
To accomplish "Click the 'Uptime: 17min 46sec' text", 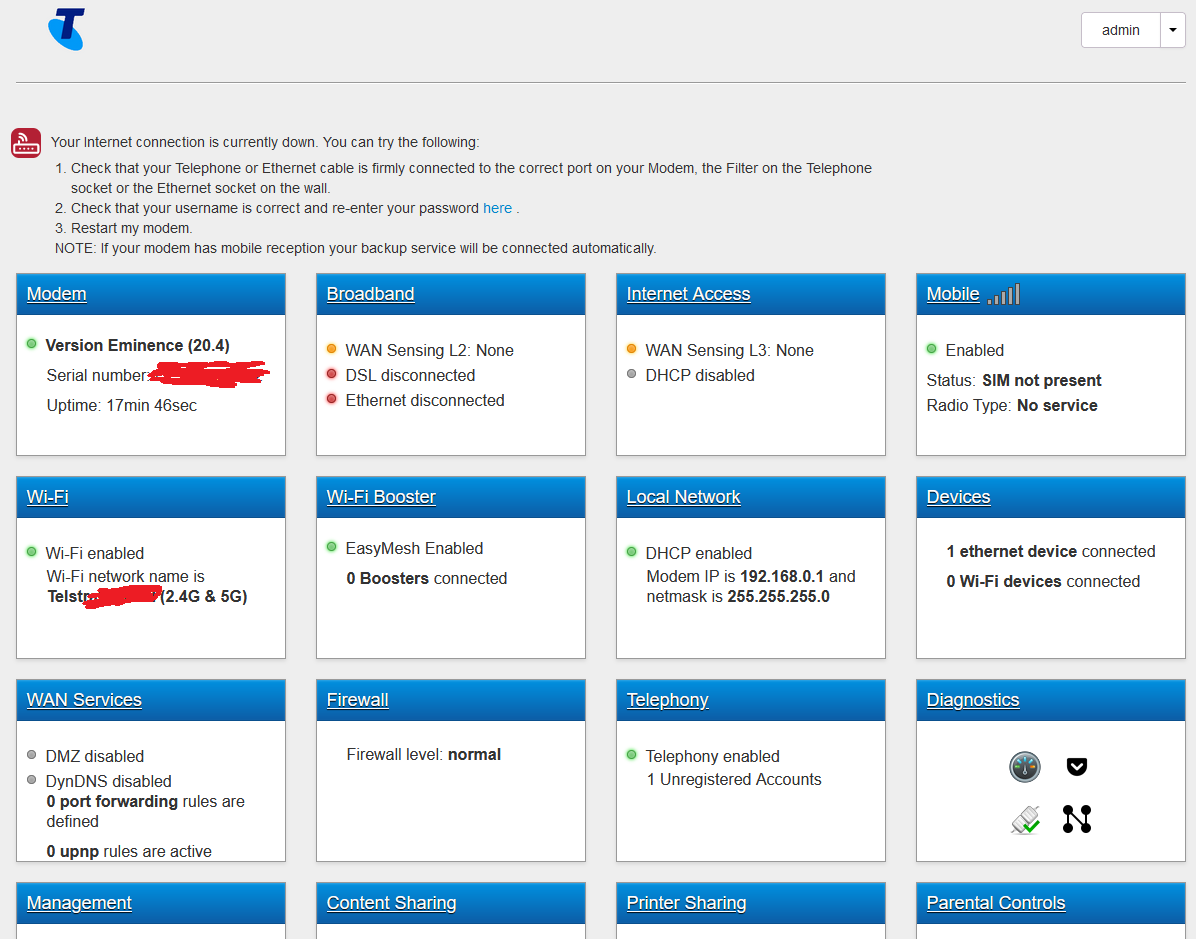I will 121,406.
